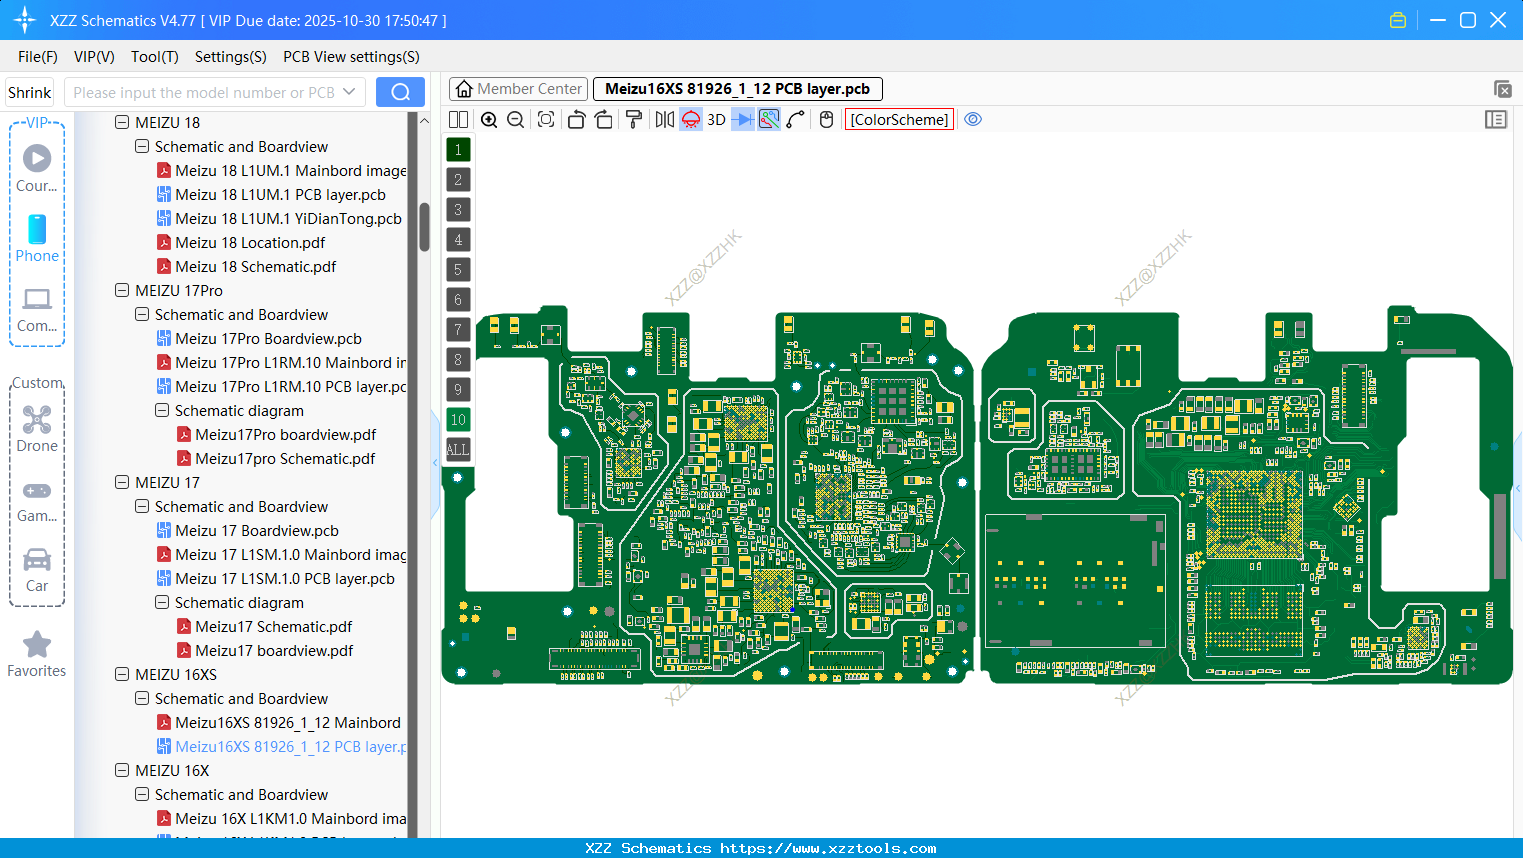The width and height of the screenshot is (1523, 858).
Task: Open the PCB View settings menu
Action: coord(350,57)
